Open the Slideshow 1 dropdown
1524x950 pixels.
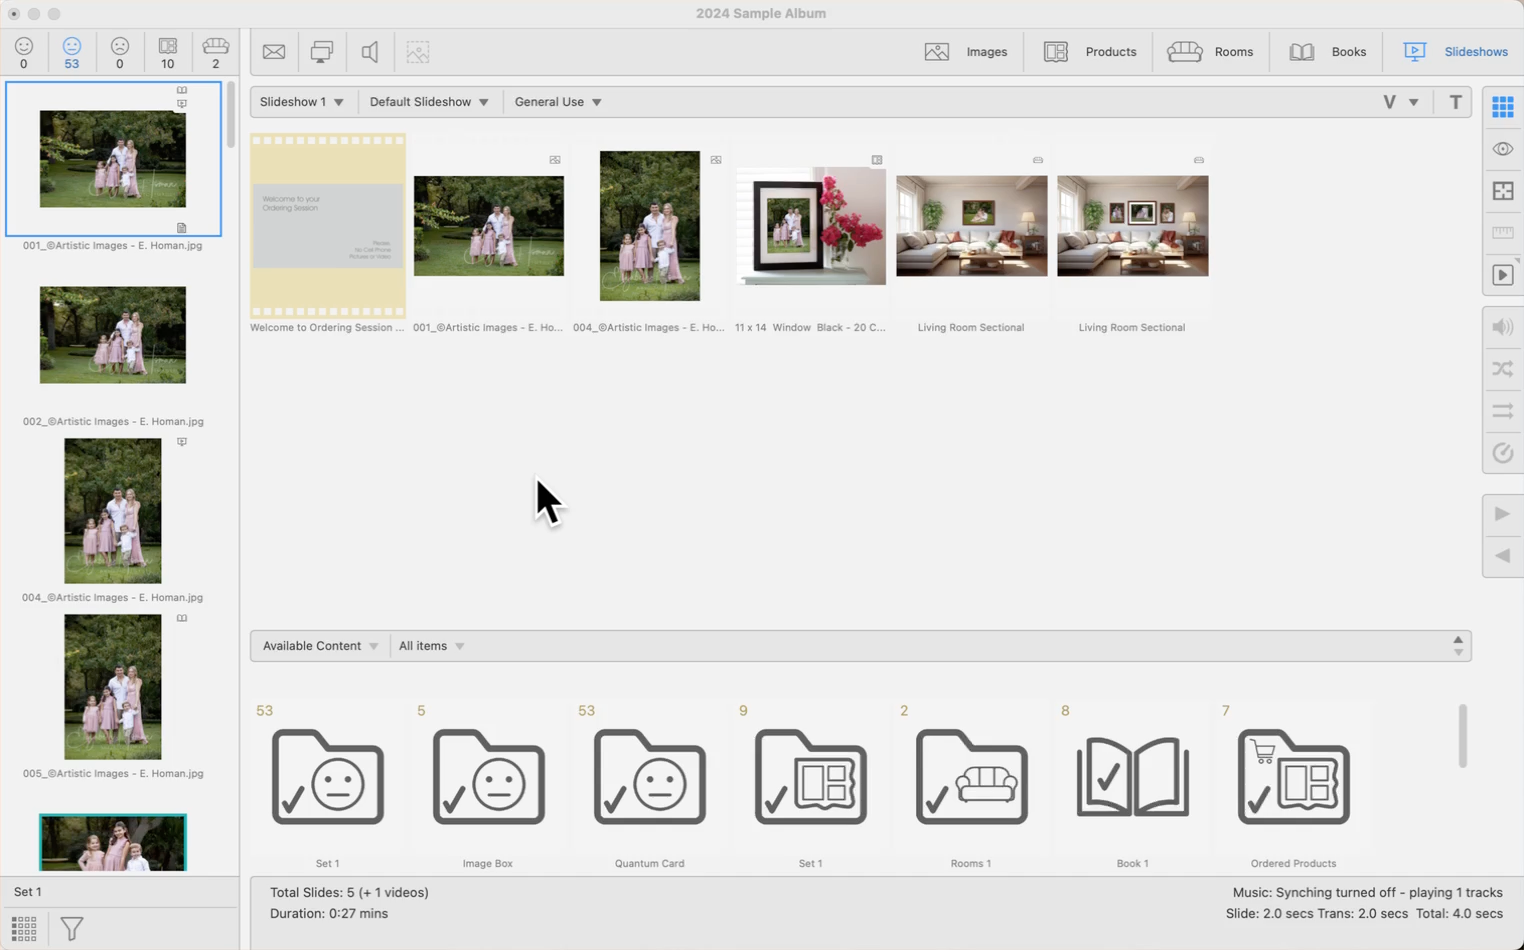click(301, 102)
